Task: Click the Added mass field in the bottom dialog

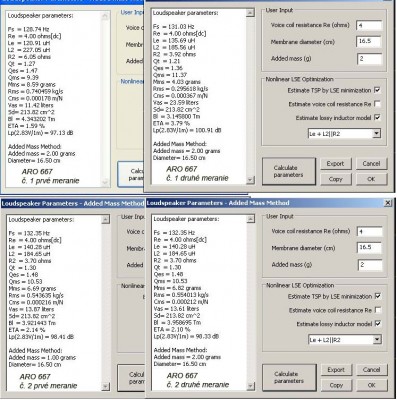Action: (x=370, y=265)
